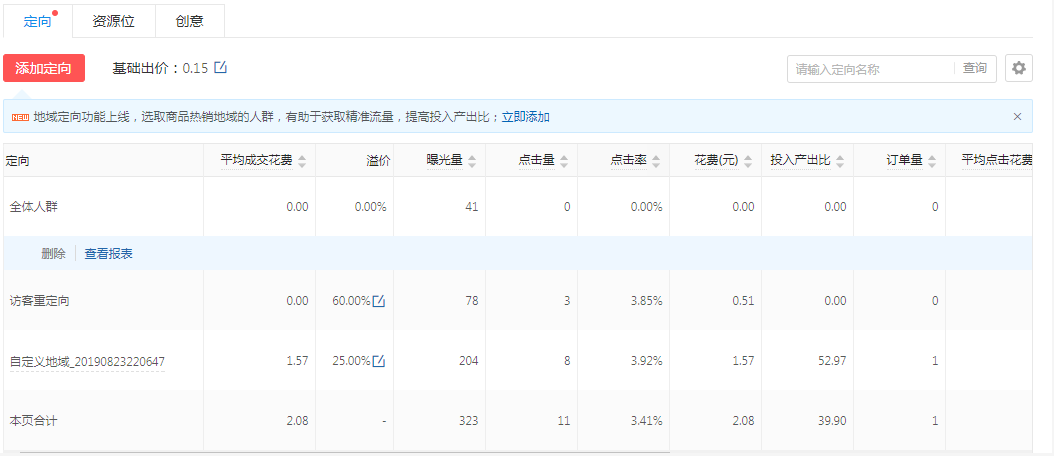
Task: Click the 查询 search button
Action: (x=975, y=69)
